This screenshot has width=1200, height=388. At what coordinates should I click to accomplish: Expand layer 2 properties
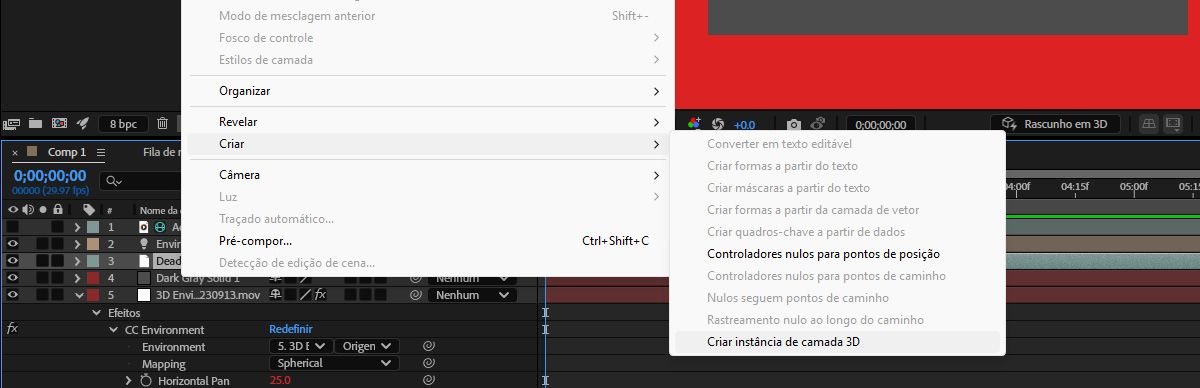tap(77, 244)
